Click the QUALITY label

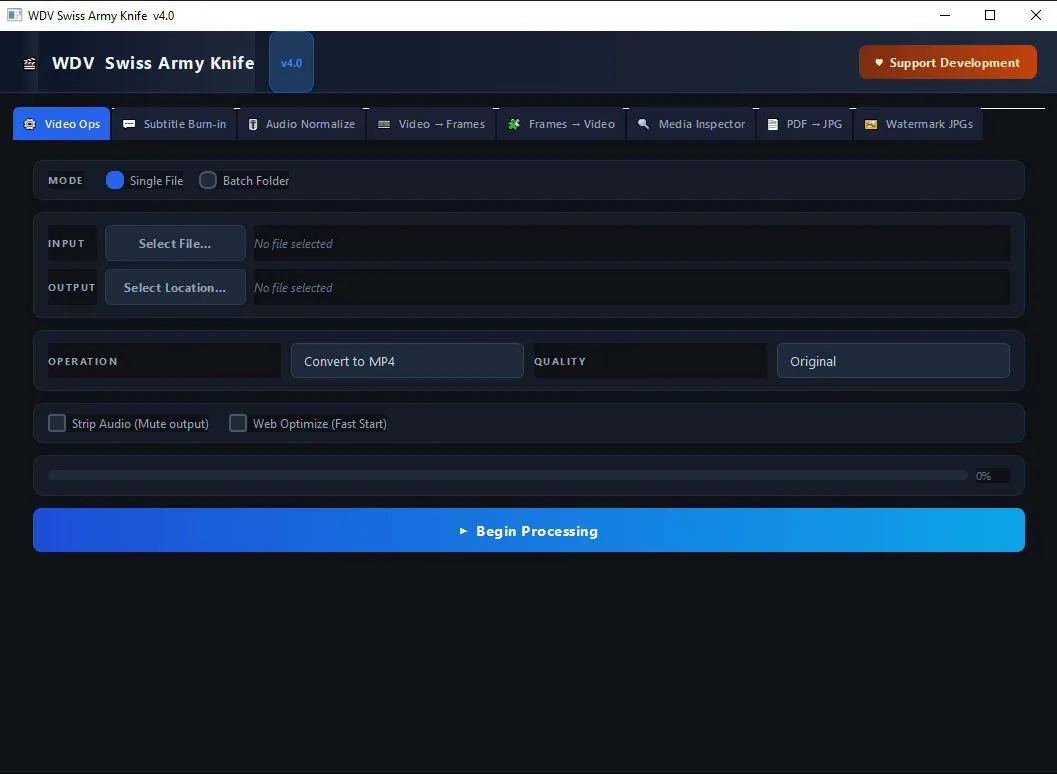tap(560, 361)
